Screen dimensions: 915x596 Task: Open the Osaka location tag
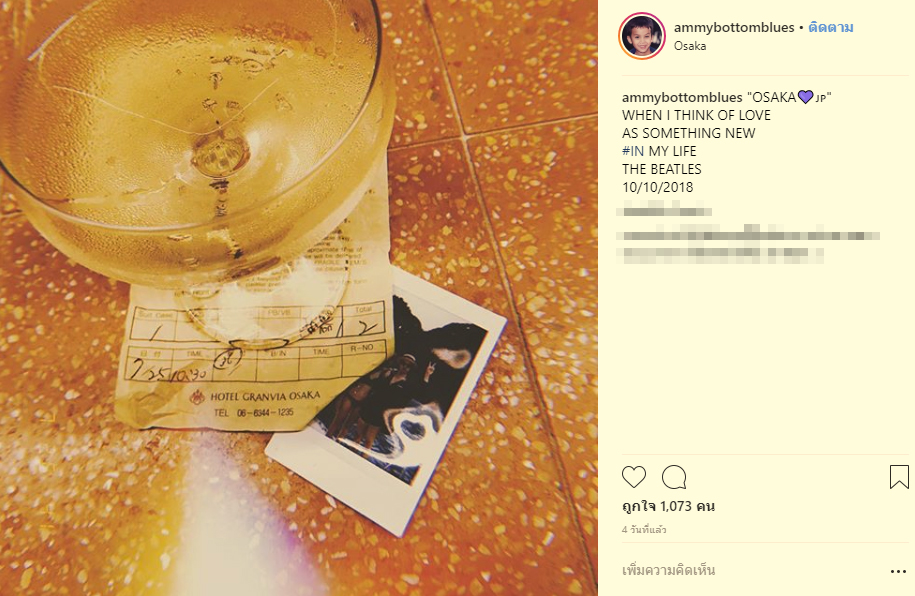tap(690, 46)
